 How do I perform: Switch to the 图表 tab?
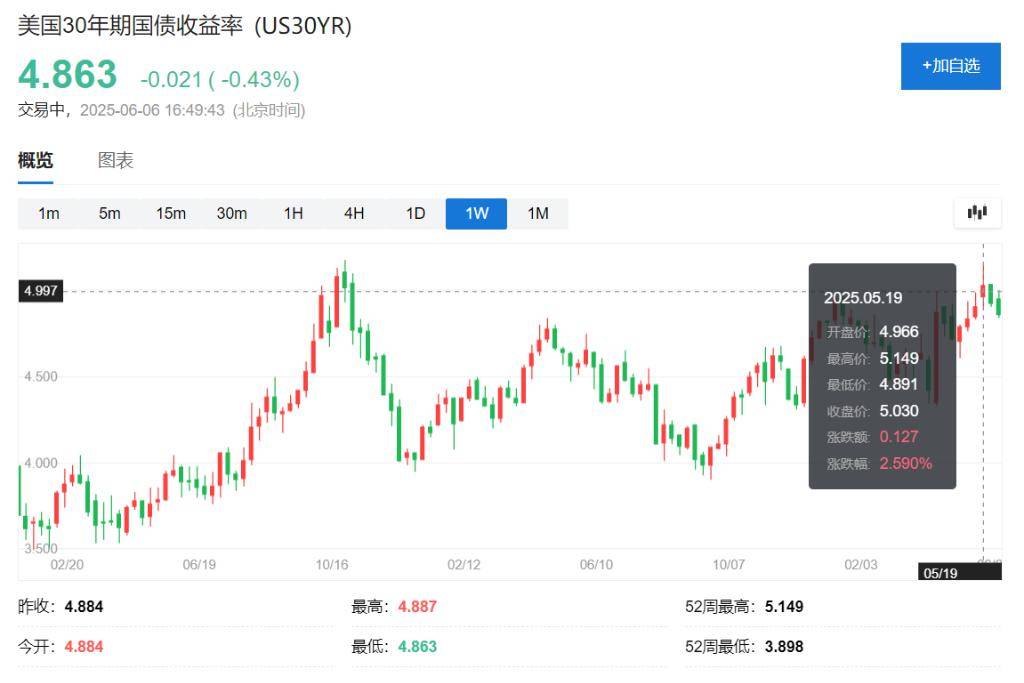(115, 160)
